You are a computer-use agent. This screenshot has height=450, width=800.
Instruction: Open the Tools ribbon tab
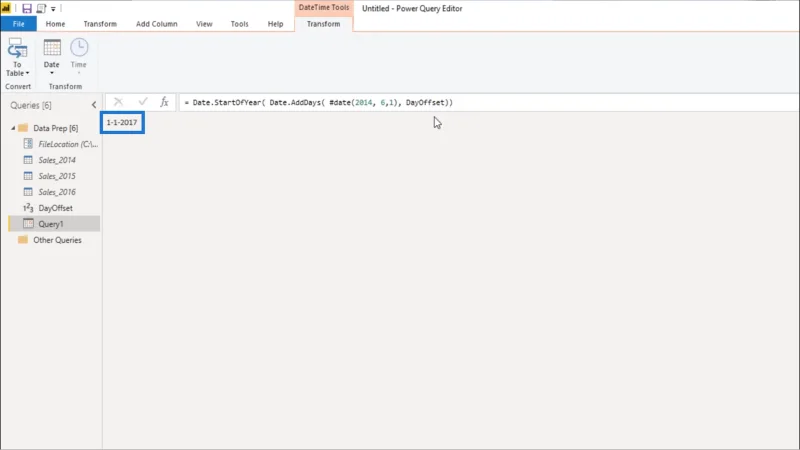[x=239, y=24]
